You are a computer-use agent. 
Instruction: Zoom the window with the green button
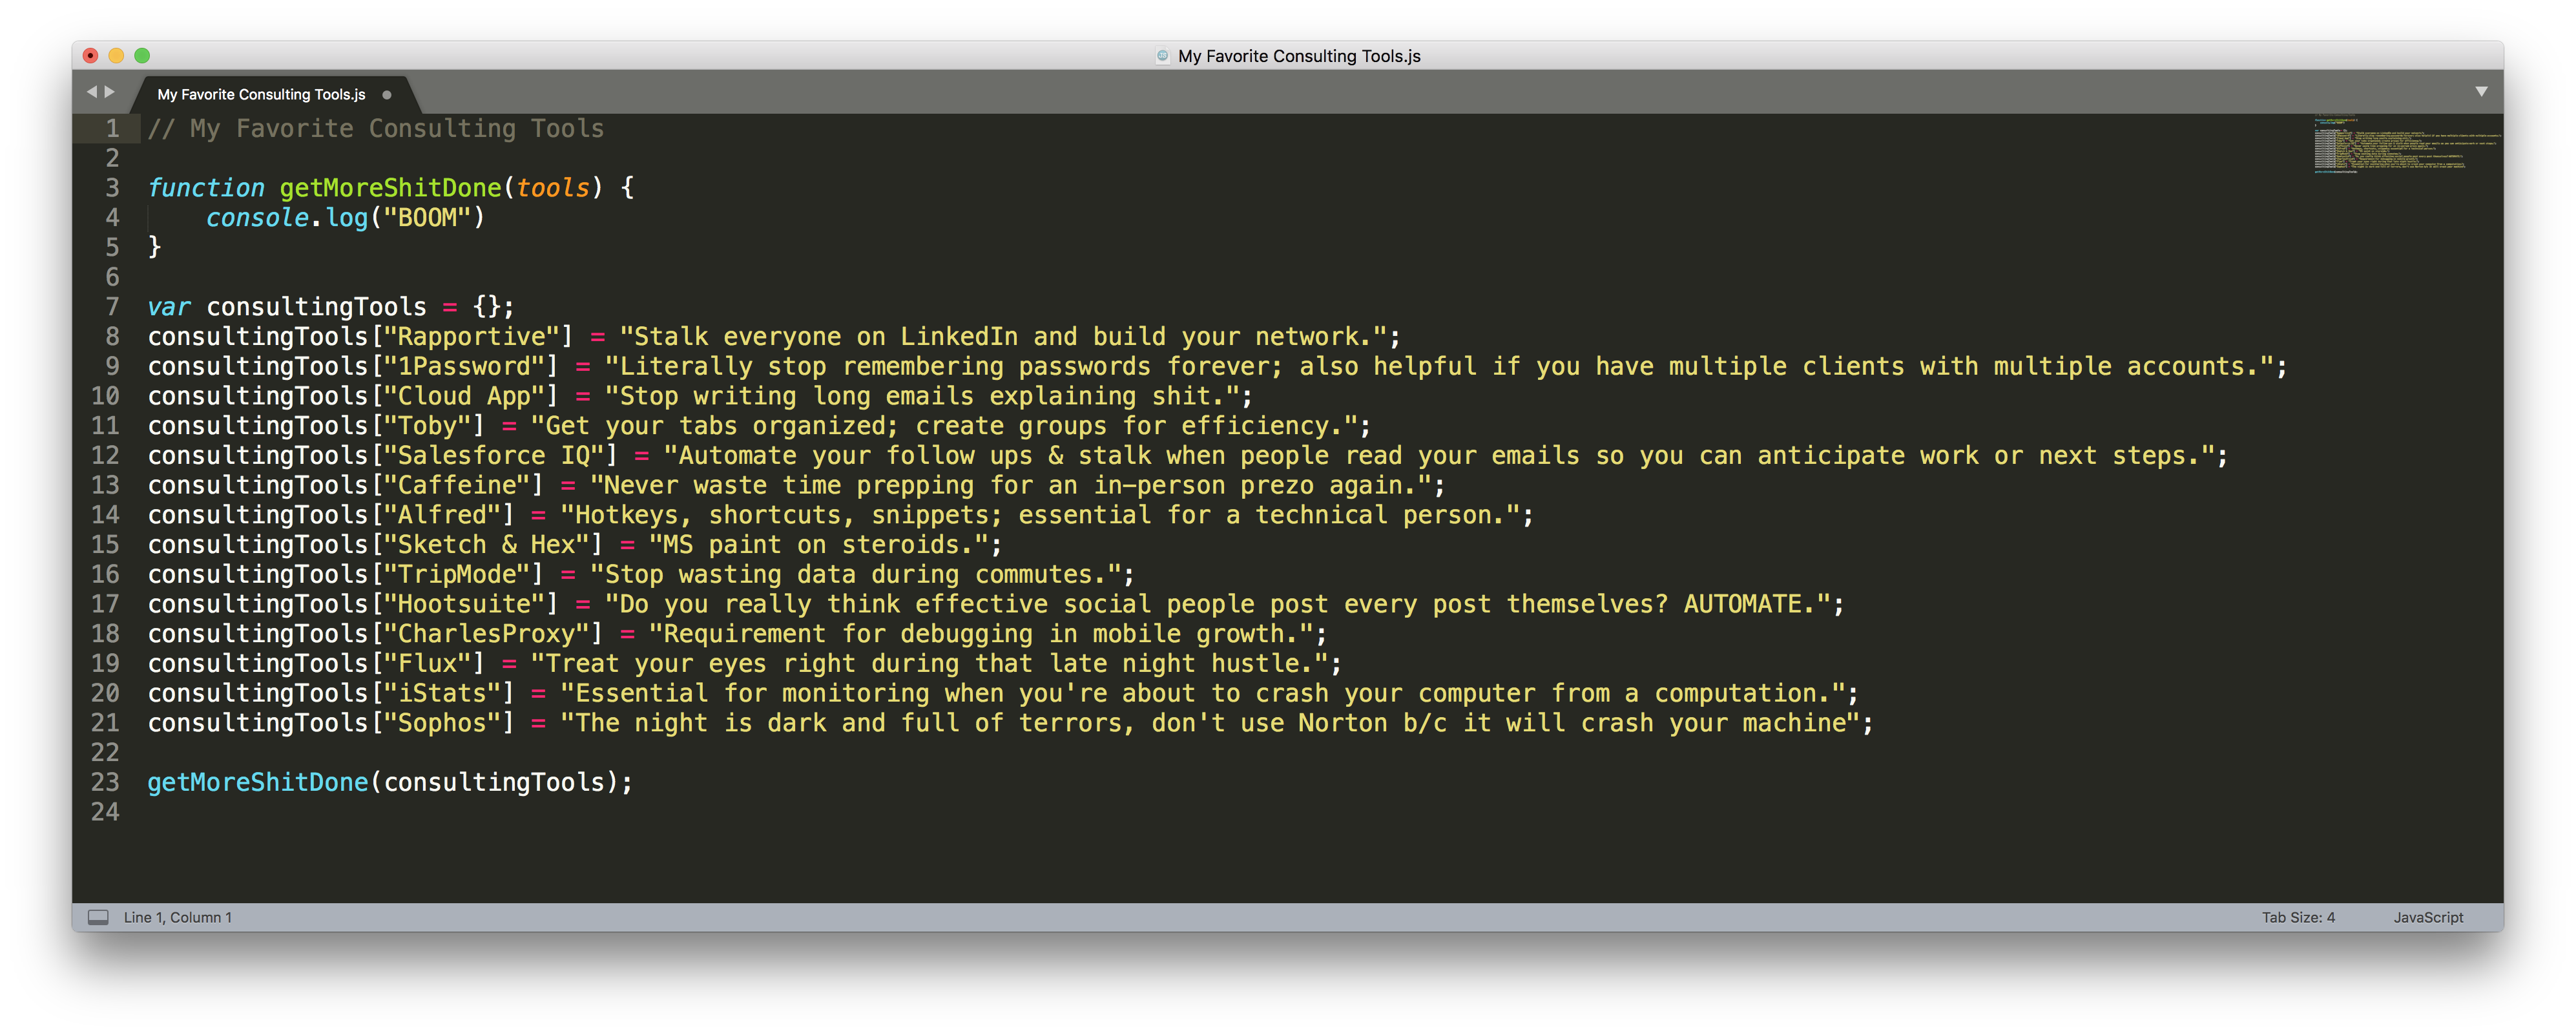pyautogui.click(x=142, y=56)
